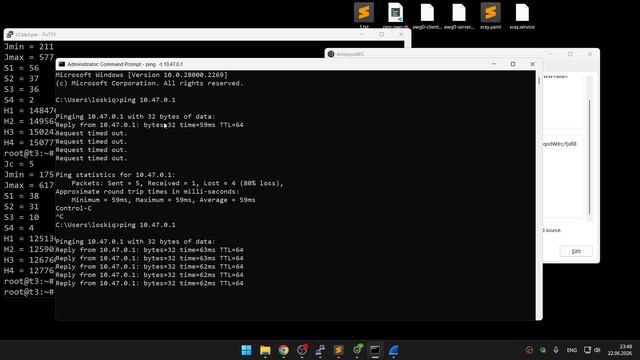The height and width of the screenshot is (360, 640).
Task: Click "S4 = 2" in PuTTY terminal
Action: click(x=19, y=100)
